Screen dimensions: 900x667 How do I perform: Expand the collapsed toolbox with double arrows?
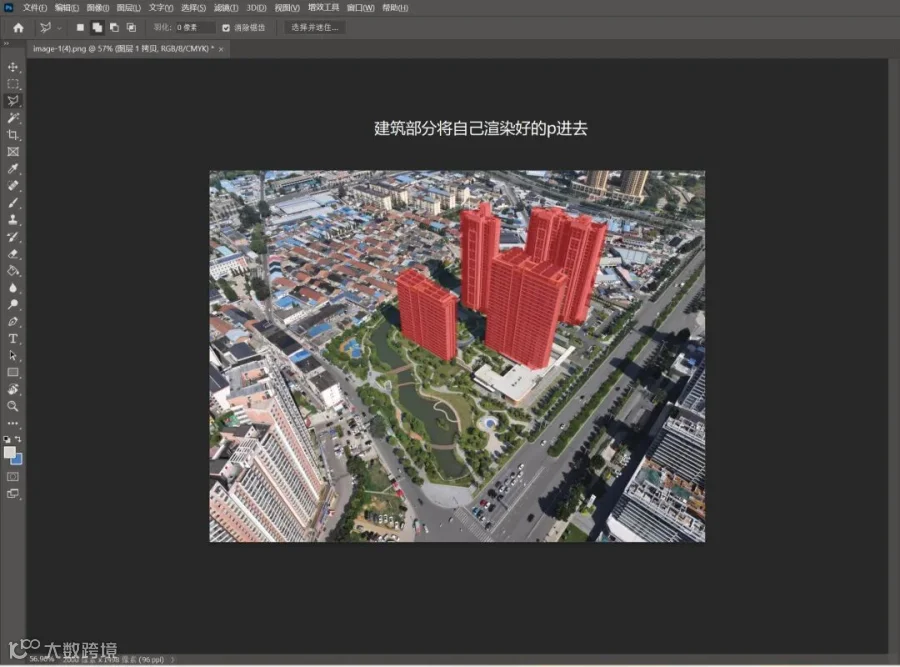[6, 44]
